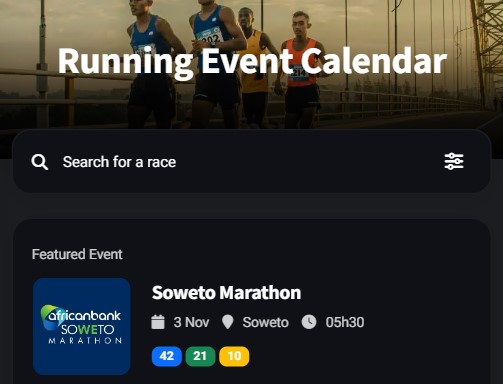Click the race bib numbered 202
Viewport: 503px width, 384px height.
point(209,37)
